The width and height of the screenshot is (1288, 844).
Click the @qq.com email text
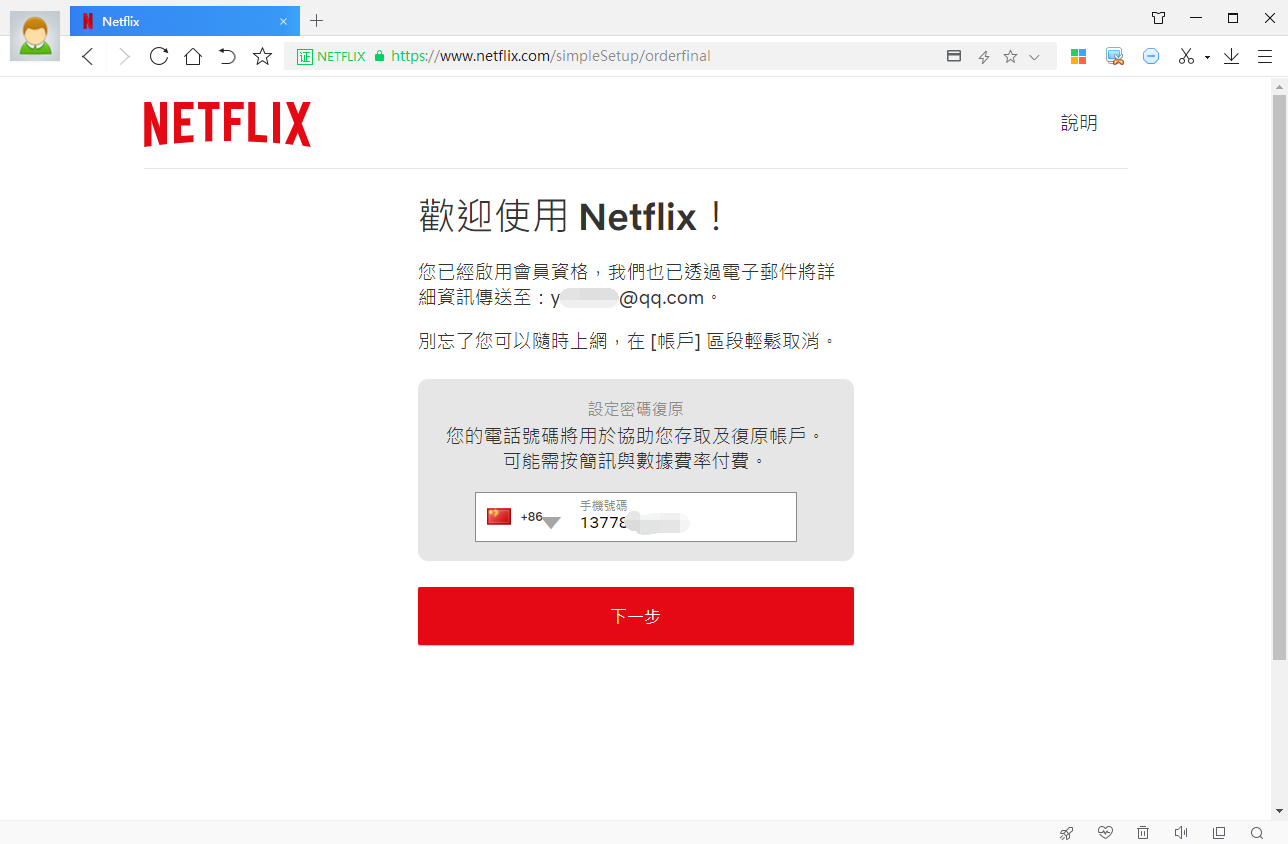click(662, 298)
